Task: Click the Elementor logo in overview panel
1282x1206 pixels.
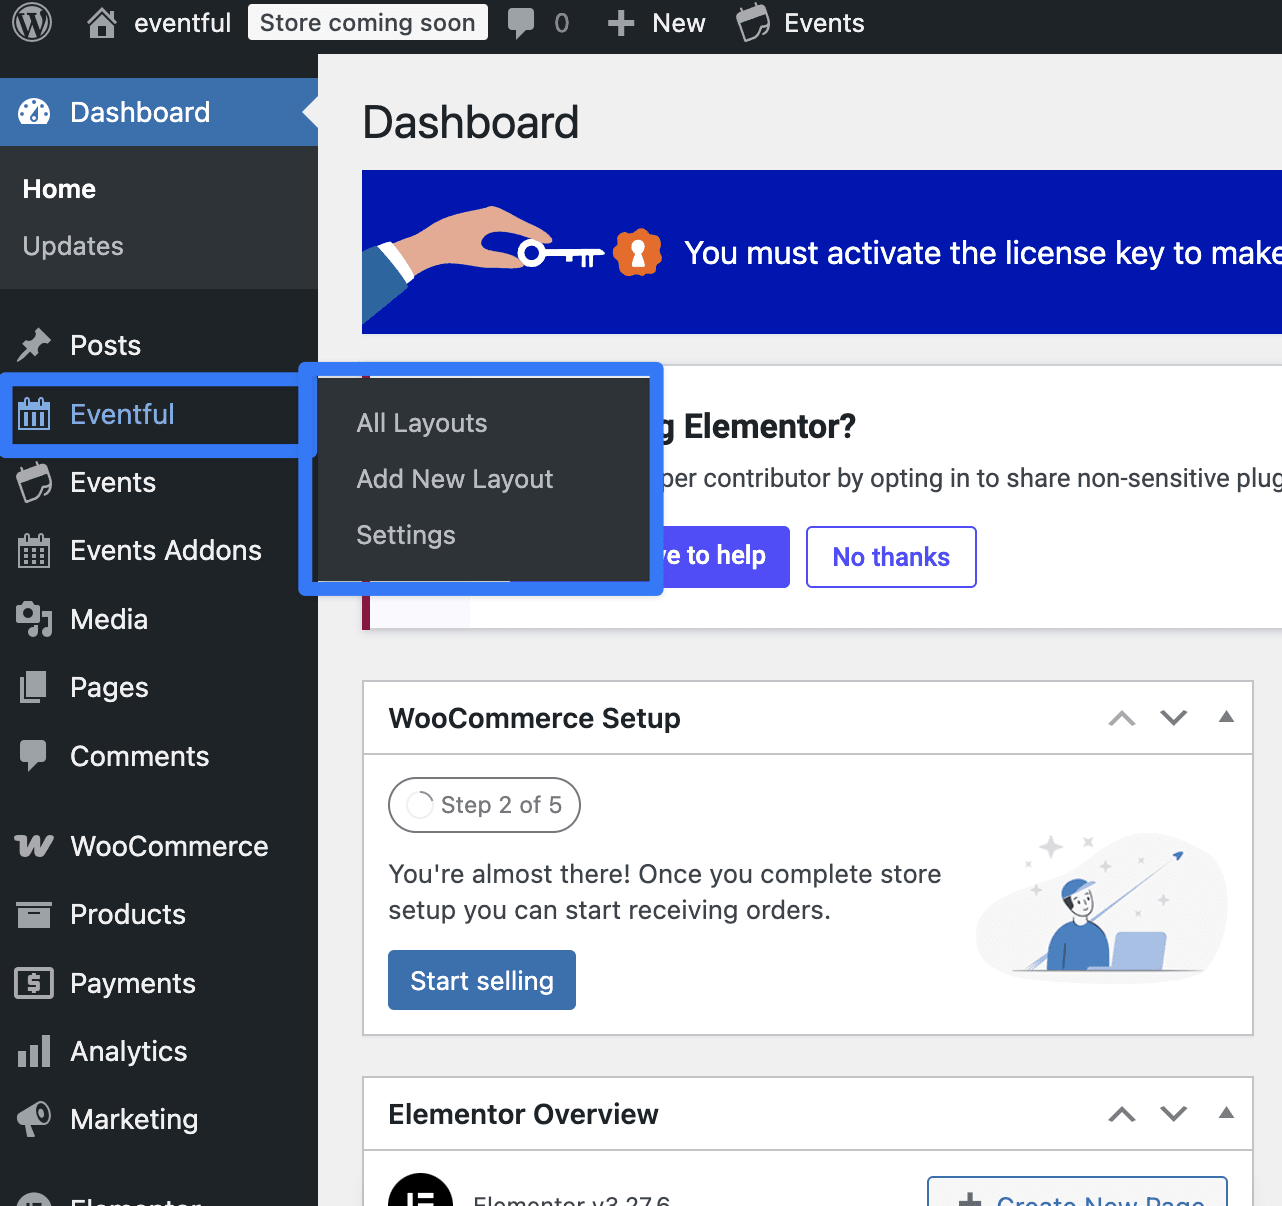Action: [x=421, y=1190]
